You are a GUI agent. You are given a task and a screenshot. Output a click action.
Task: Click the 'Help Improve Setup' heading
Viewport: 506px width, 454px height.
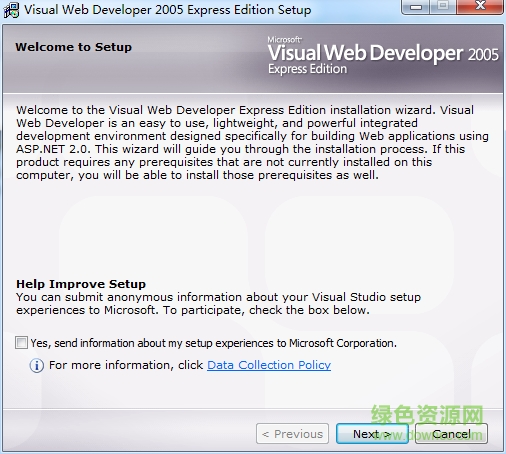point(81,284)
